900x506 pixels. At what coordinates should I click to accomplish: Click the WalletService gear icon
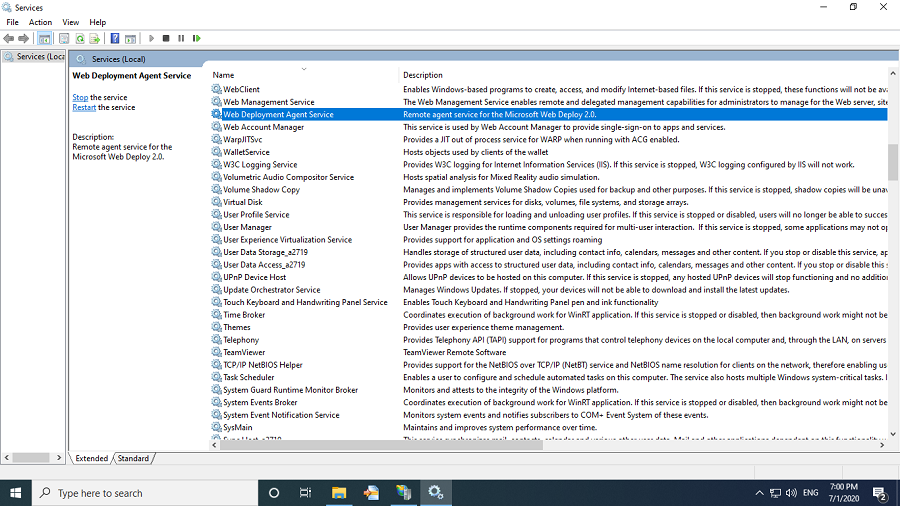coord(216,152)
